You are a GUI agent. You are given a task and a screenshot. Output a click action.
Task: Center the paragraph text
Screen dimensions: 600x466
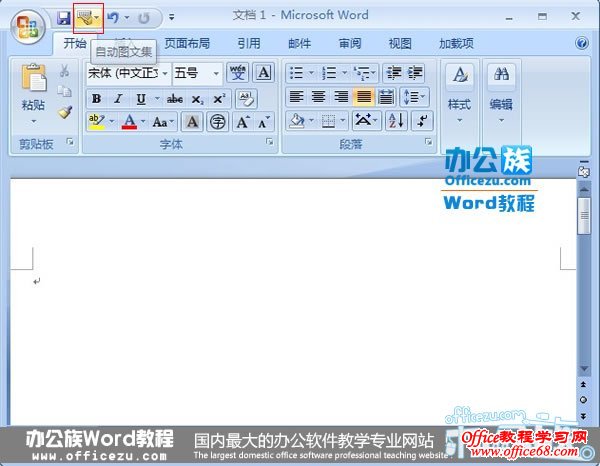(319, 97)
